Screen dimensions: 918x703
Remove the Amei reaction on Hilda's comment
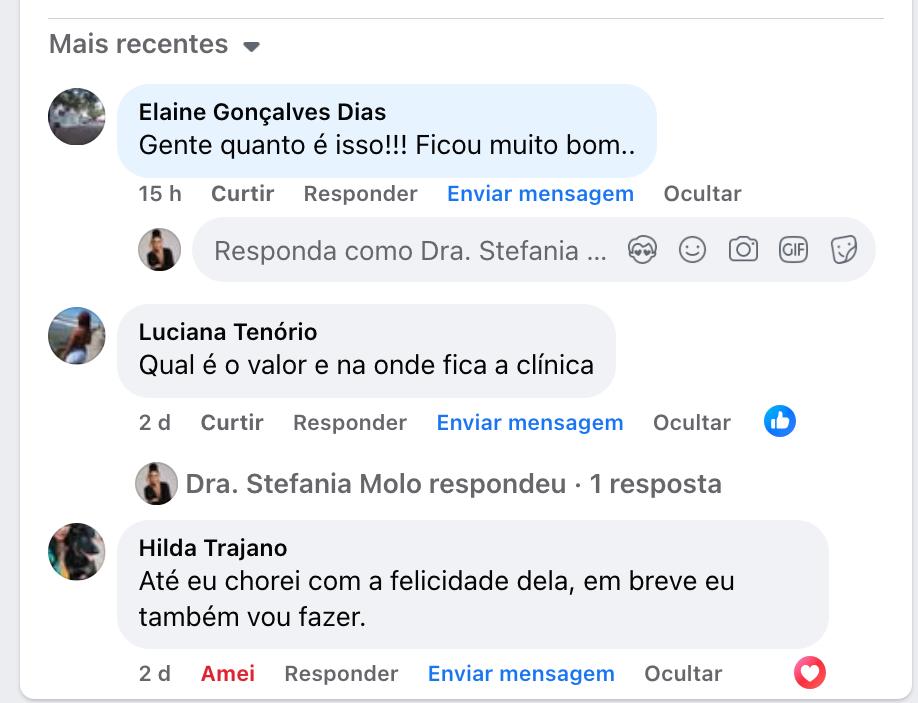(x=227, y=674)
